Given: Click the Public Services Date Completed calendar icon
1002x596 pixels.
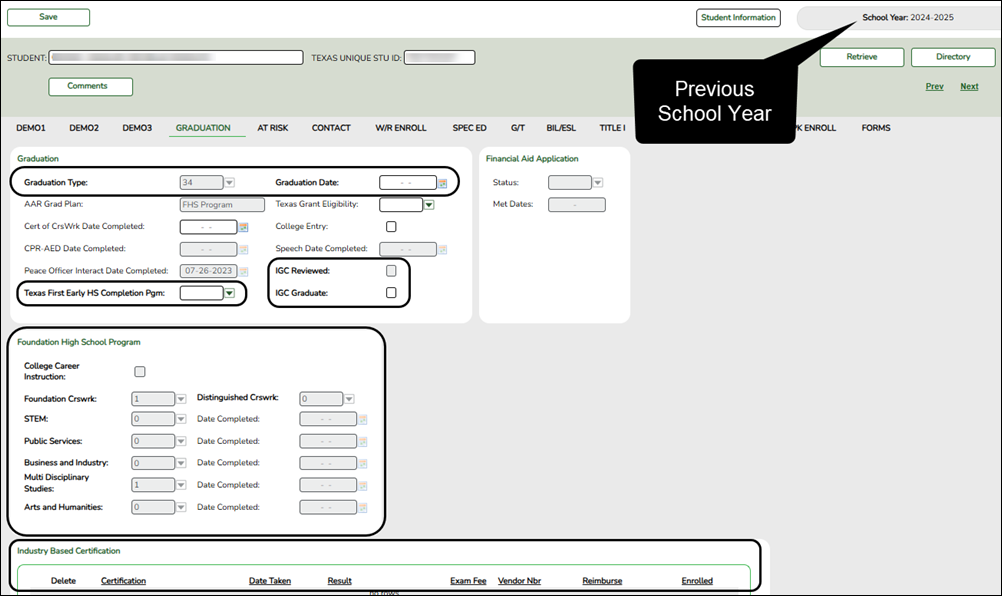Looking at the screenshot, I should pos(363,441).
